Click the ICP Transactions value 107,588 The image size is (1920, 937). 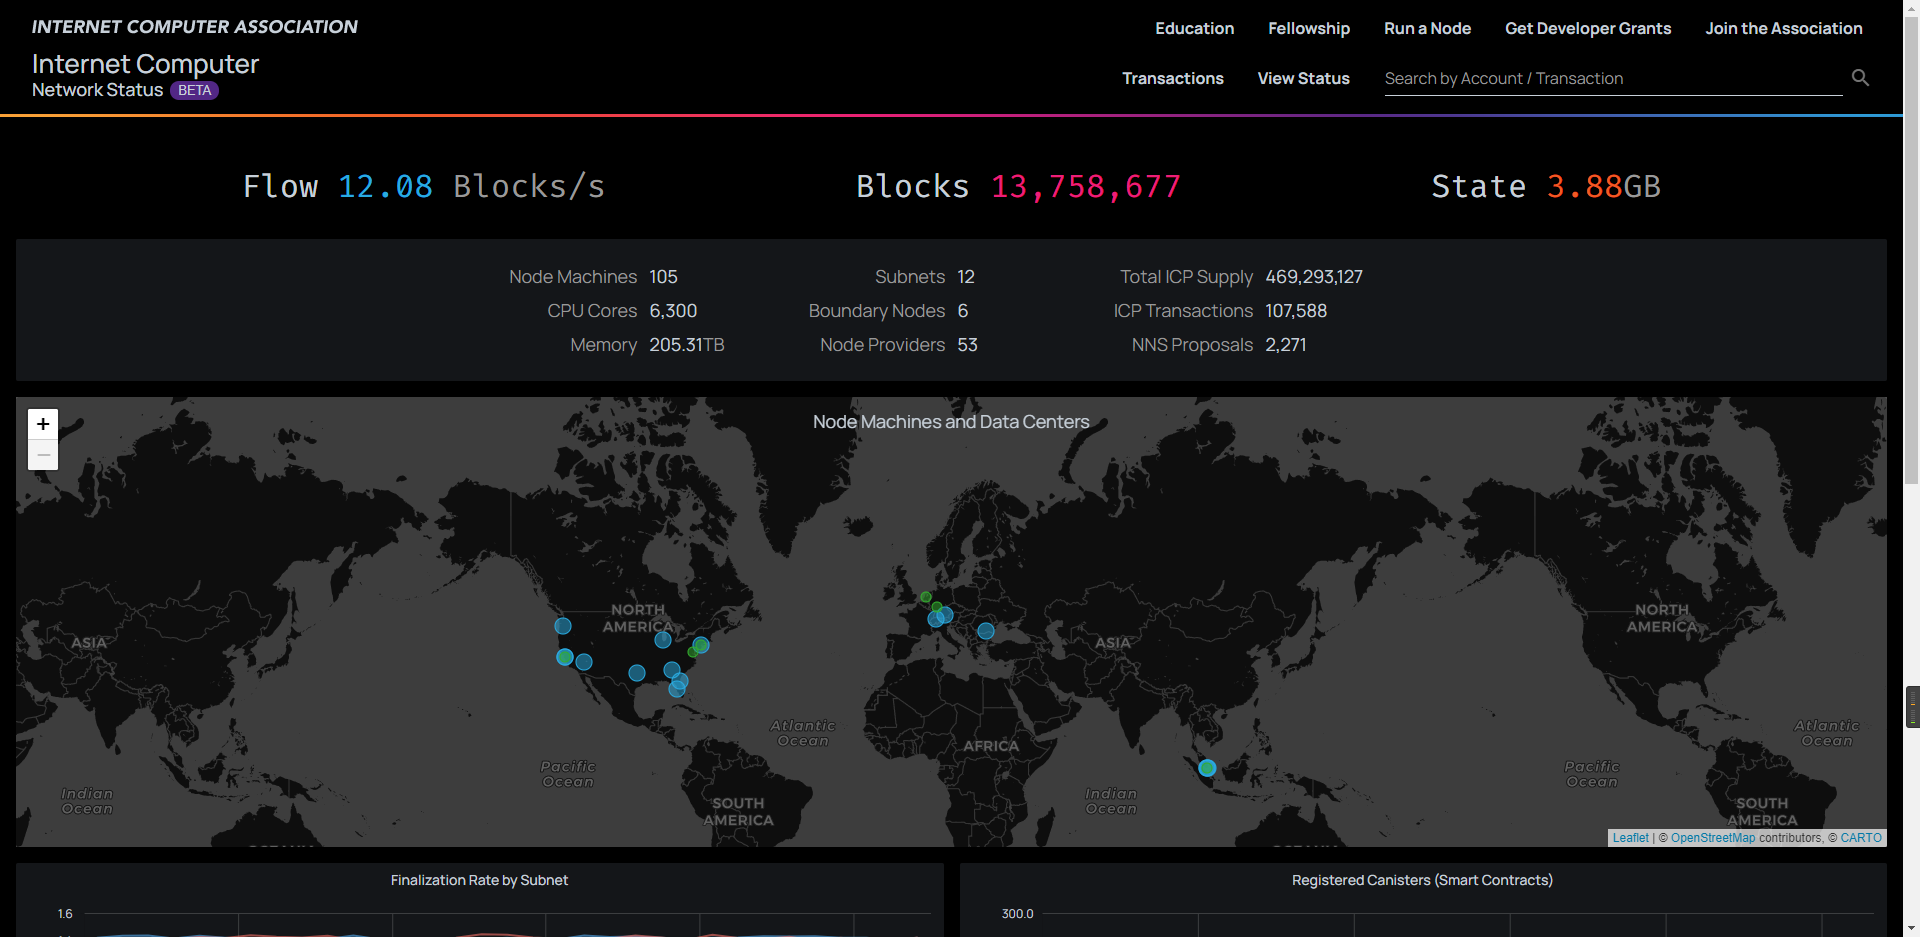[1296, 311]
